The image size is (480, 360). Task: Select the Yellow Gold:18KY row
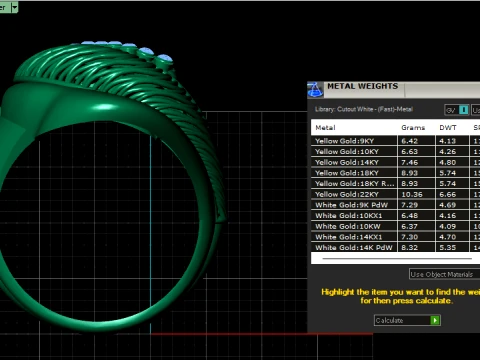tap(395, 173)
